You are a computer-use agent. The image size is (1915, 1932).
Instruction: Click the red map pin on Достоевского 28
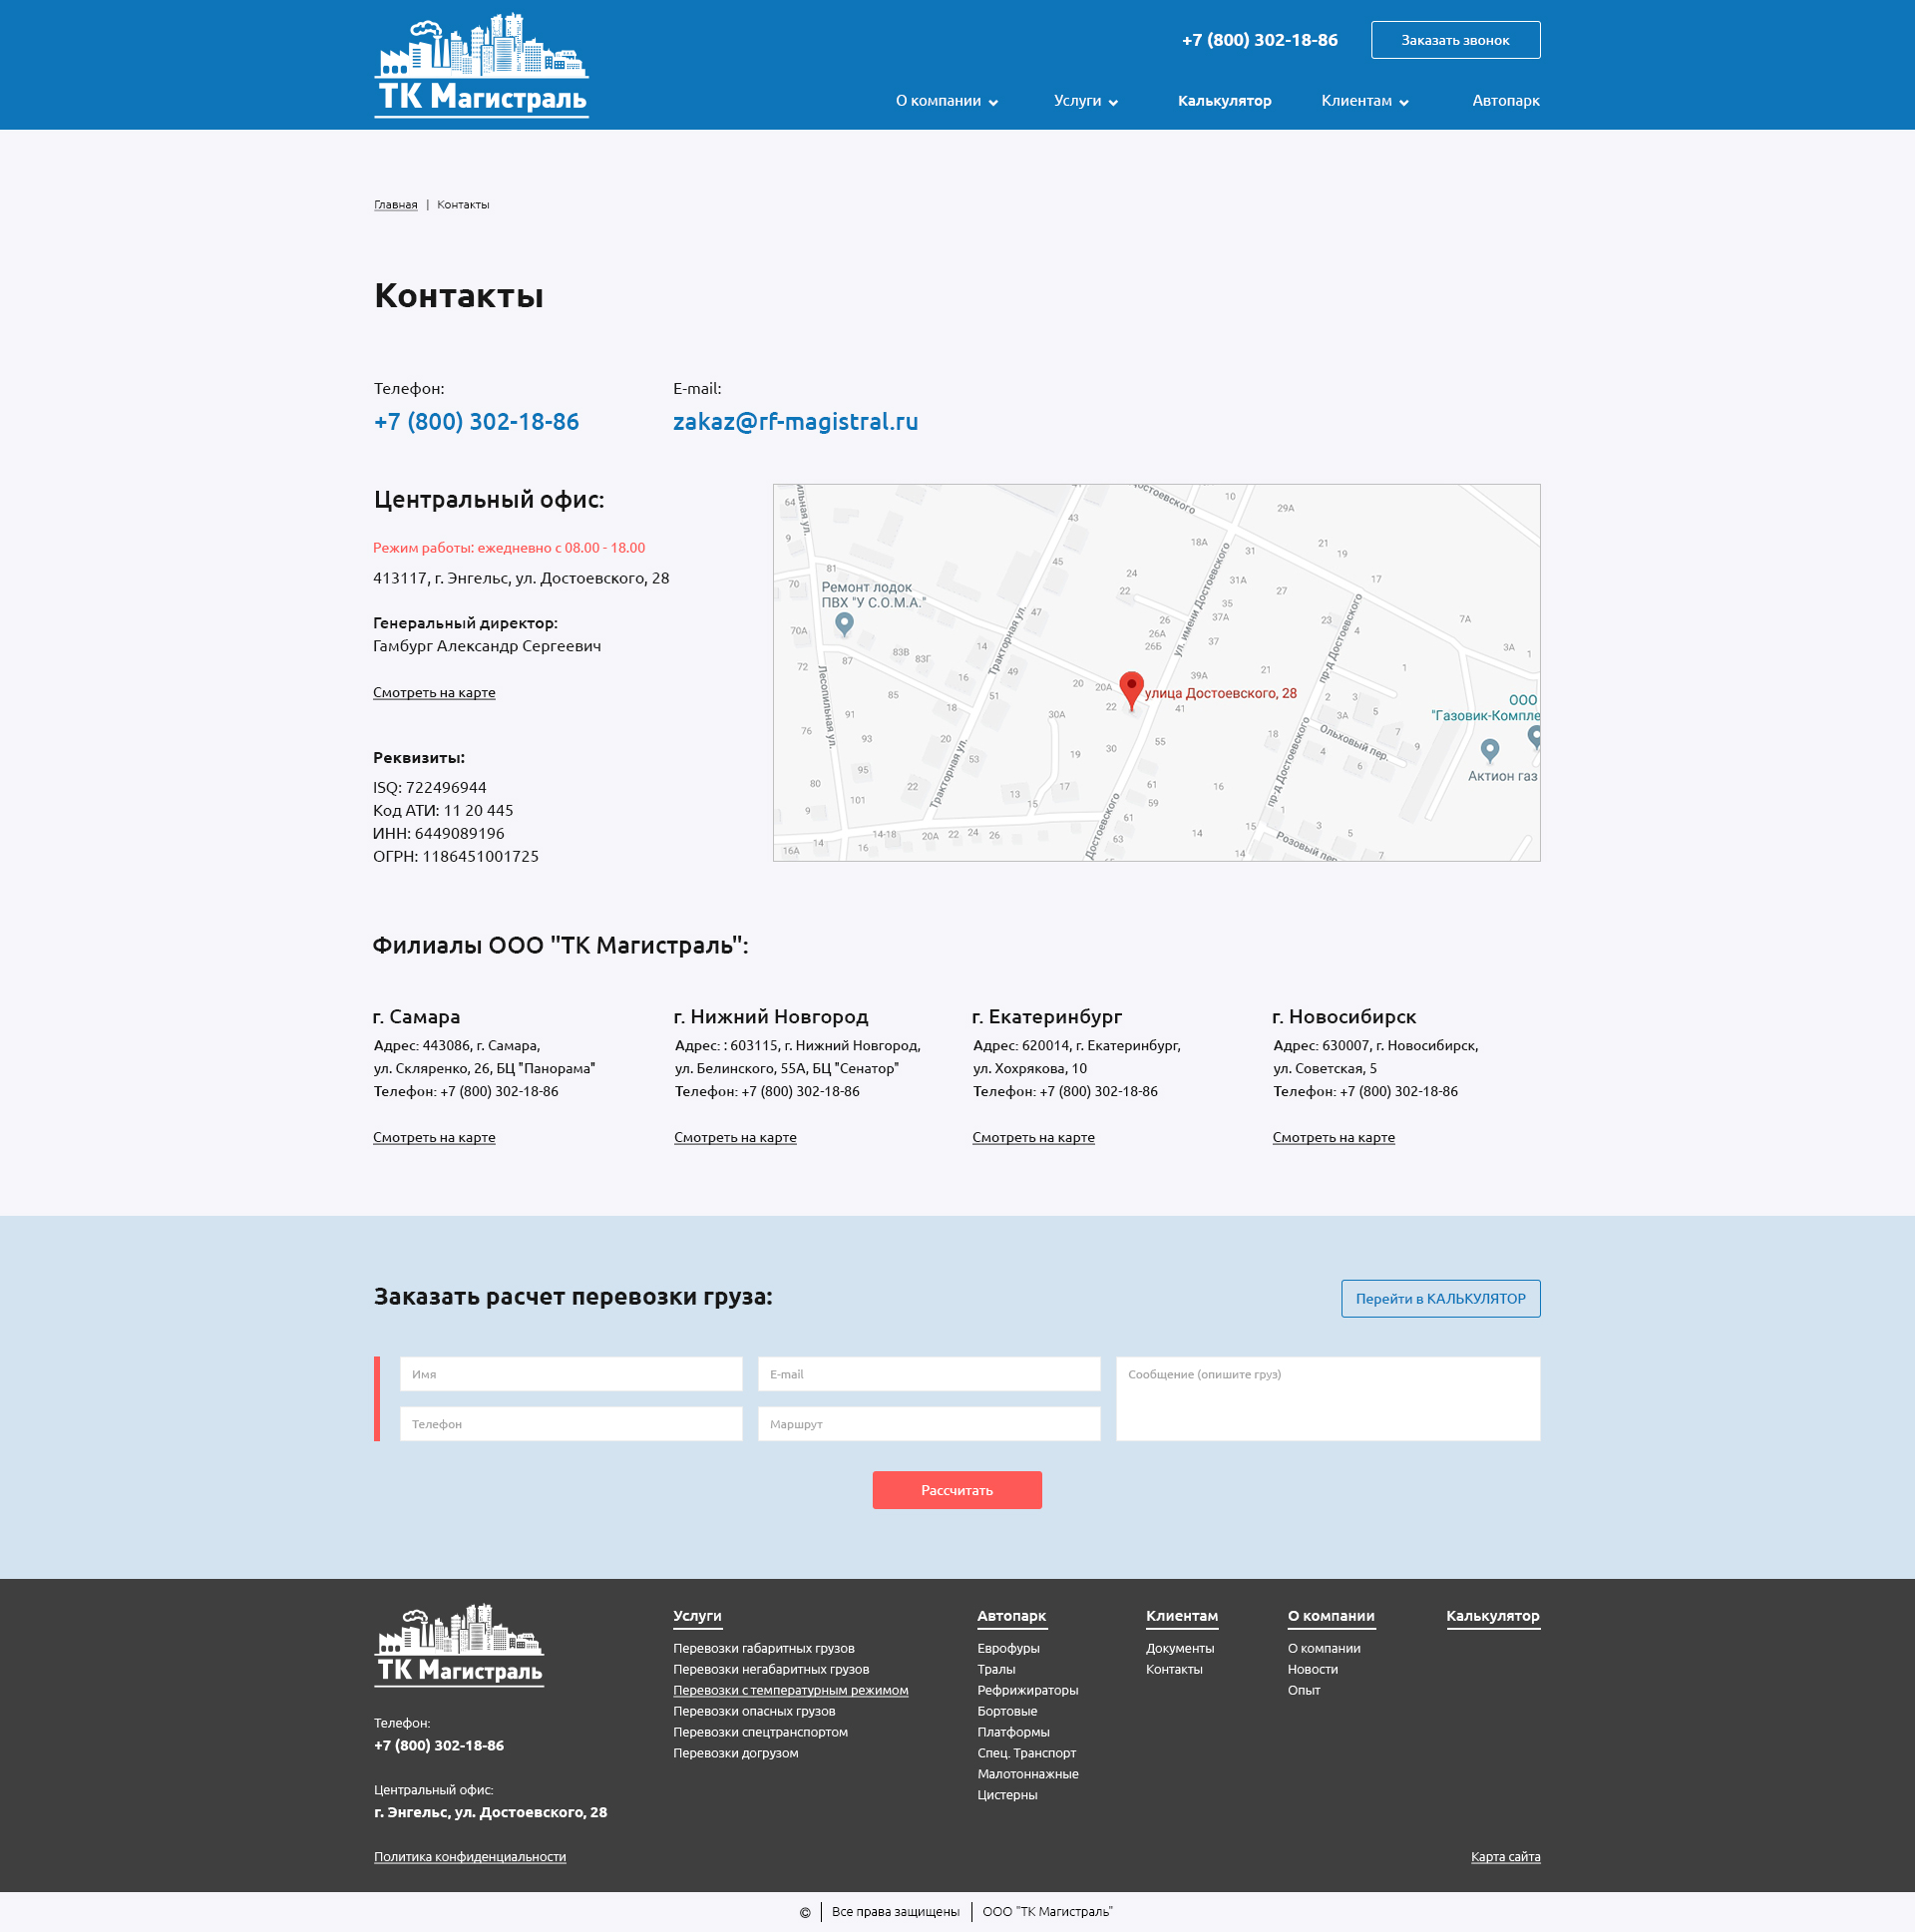[1131, 688]
